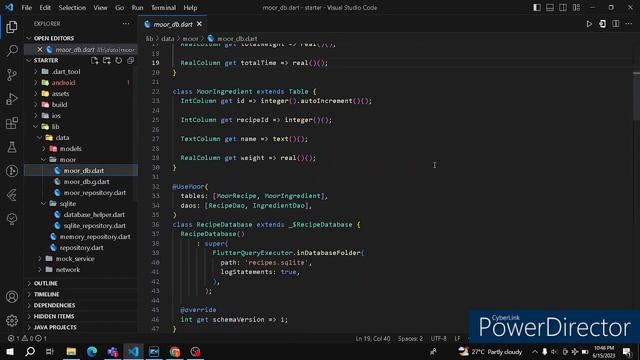Click the editor vertical scrollbar
640x360 pixels.
coord(636,96)
